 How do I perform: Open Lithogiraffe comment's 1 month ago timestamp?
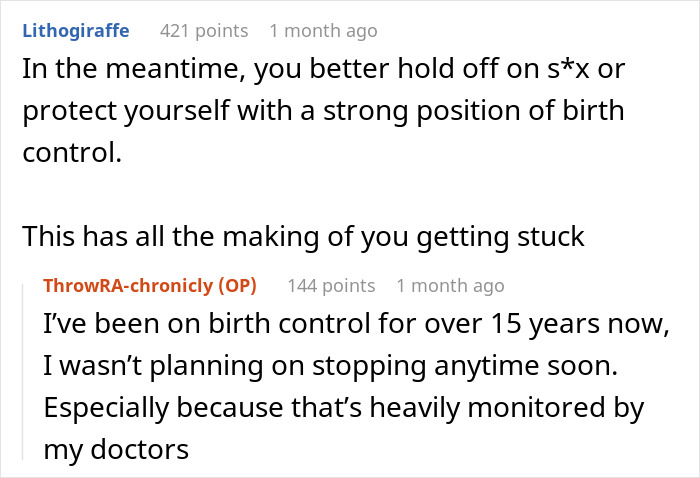coord(324,31)
